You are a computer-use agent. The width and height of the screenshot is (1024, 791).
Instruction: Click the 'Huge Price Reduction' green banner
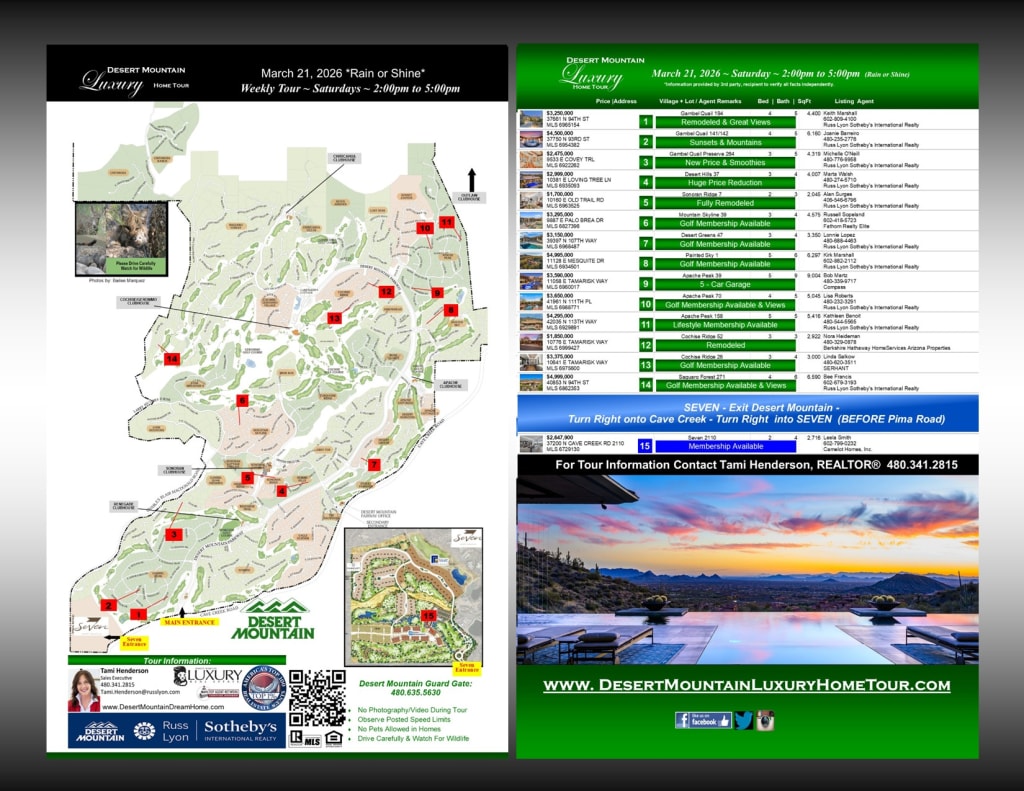coord(724,182)
